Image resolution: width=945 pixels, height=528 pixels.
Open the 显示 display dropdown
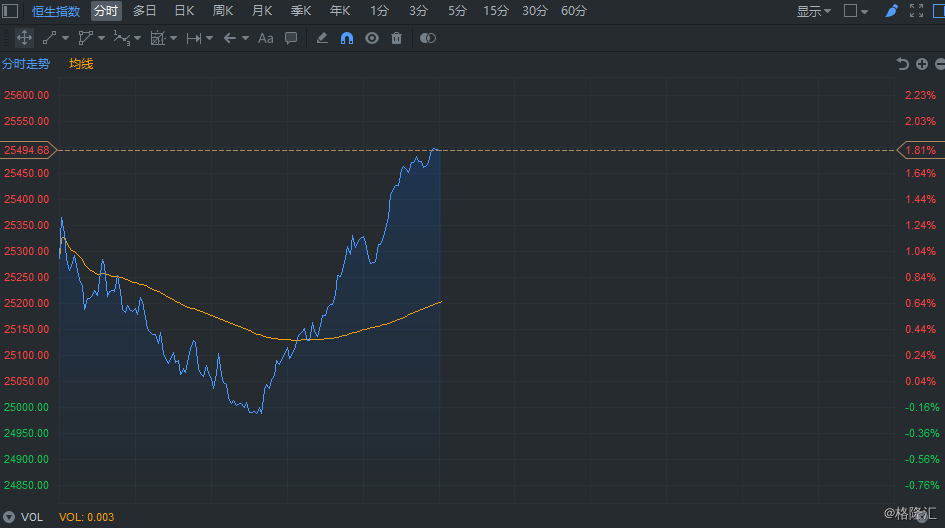pos(813,11)
